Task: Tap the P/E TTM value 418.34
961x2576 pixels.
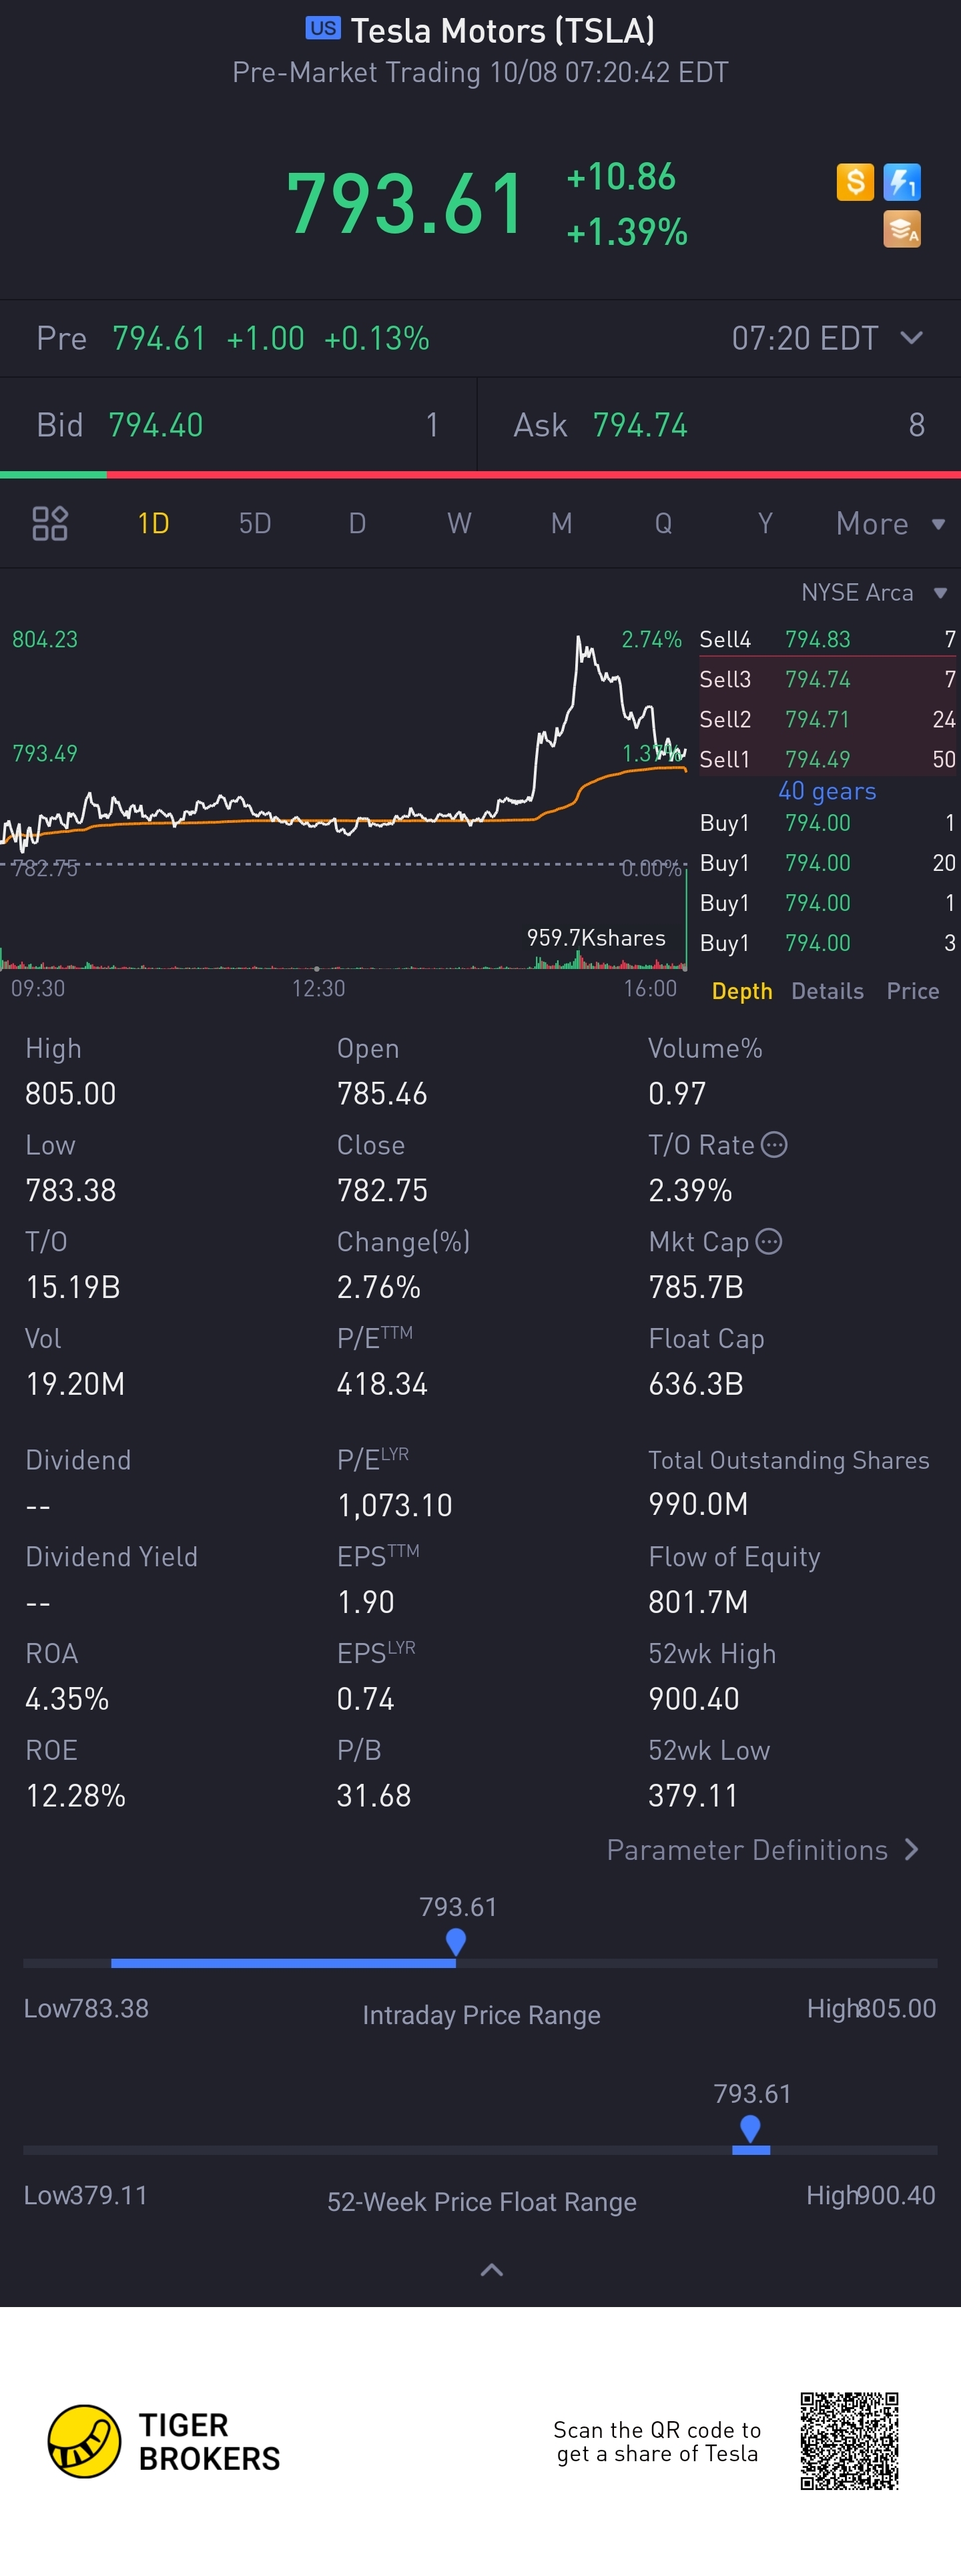Action: (x=382, y=1384)
